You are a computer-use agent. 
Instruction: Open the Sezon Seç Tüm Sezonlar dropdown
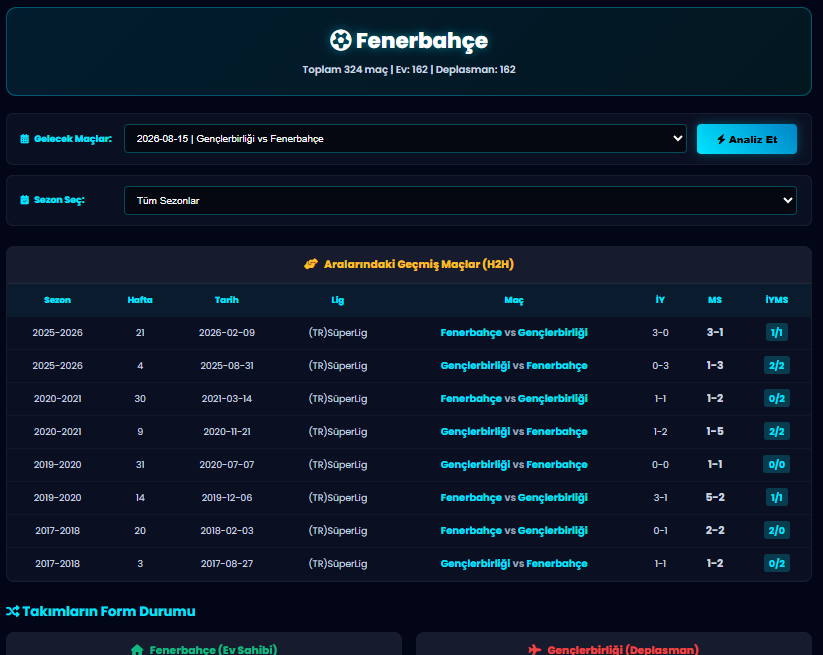[460, 200]
